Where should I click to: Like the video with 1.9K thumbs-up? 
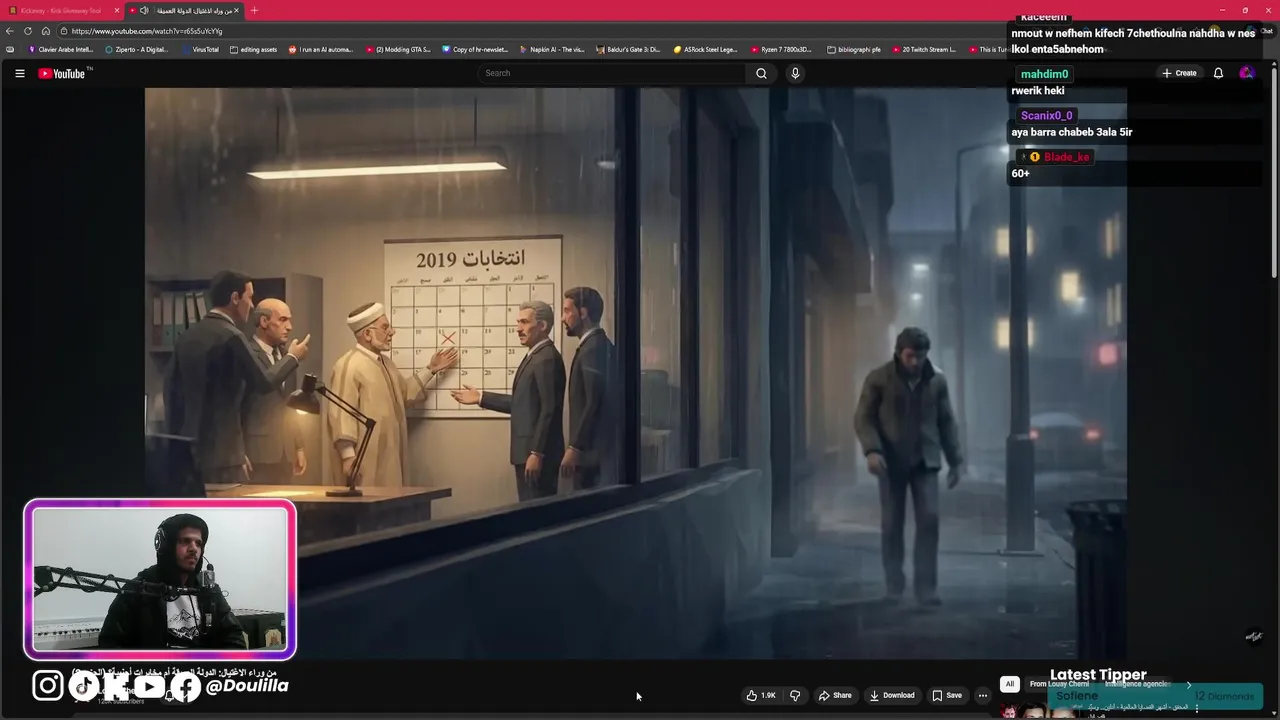761,695
